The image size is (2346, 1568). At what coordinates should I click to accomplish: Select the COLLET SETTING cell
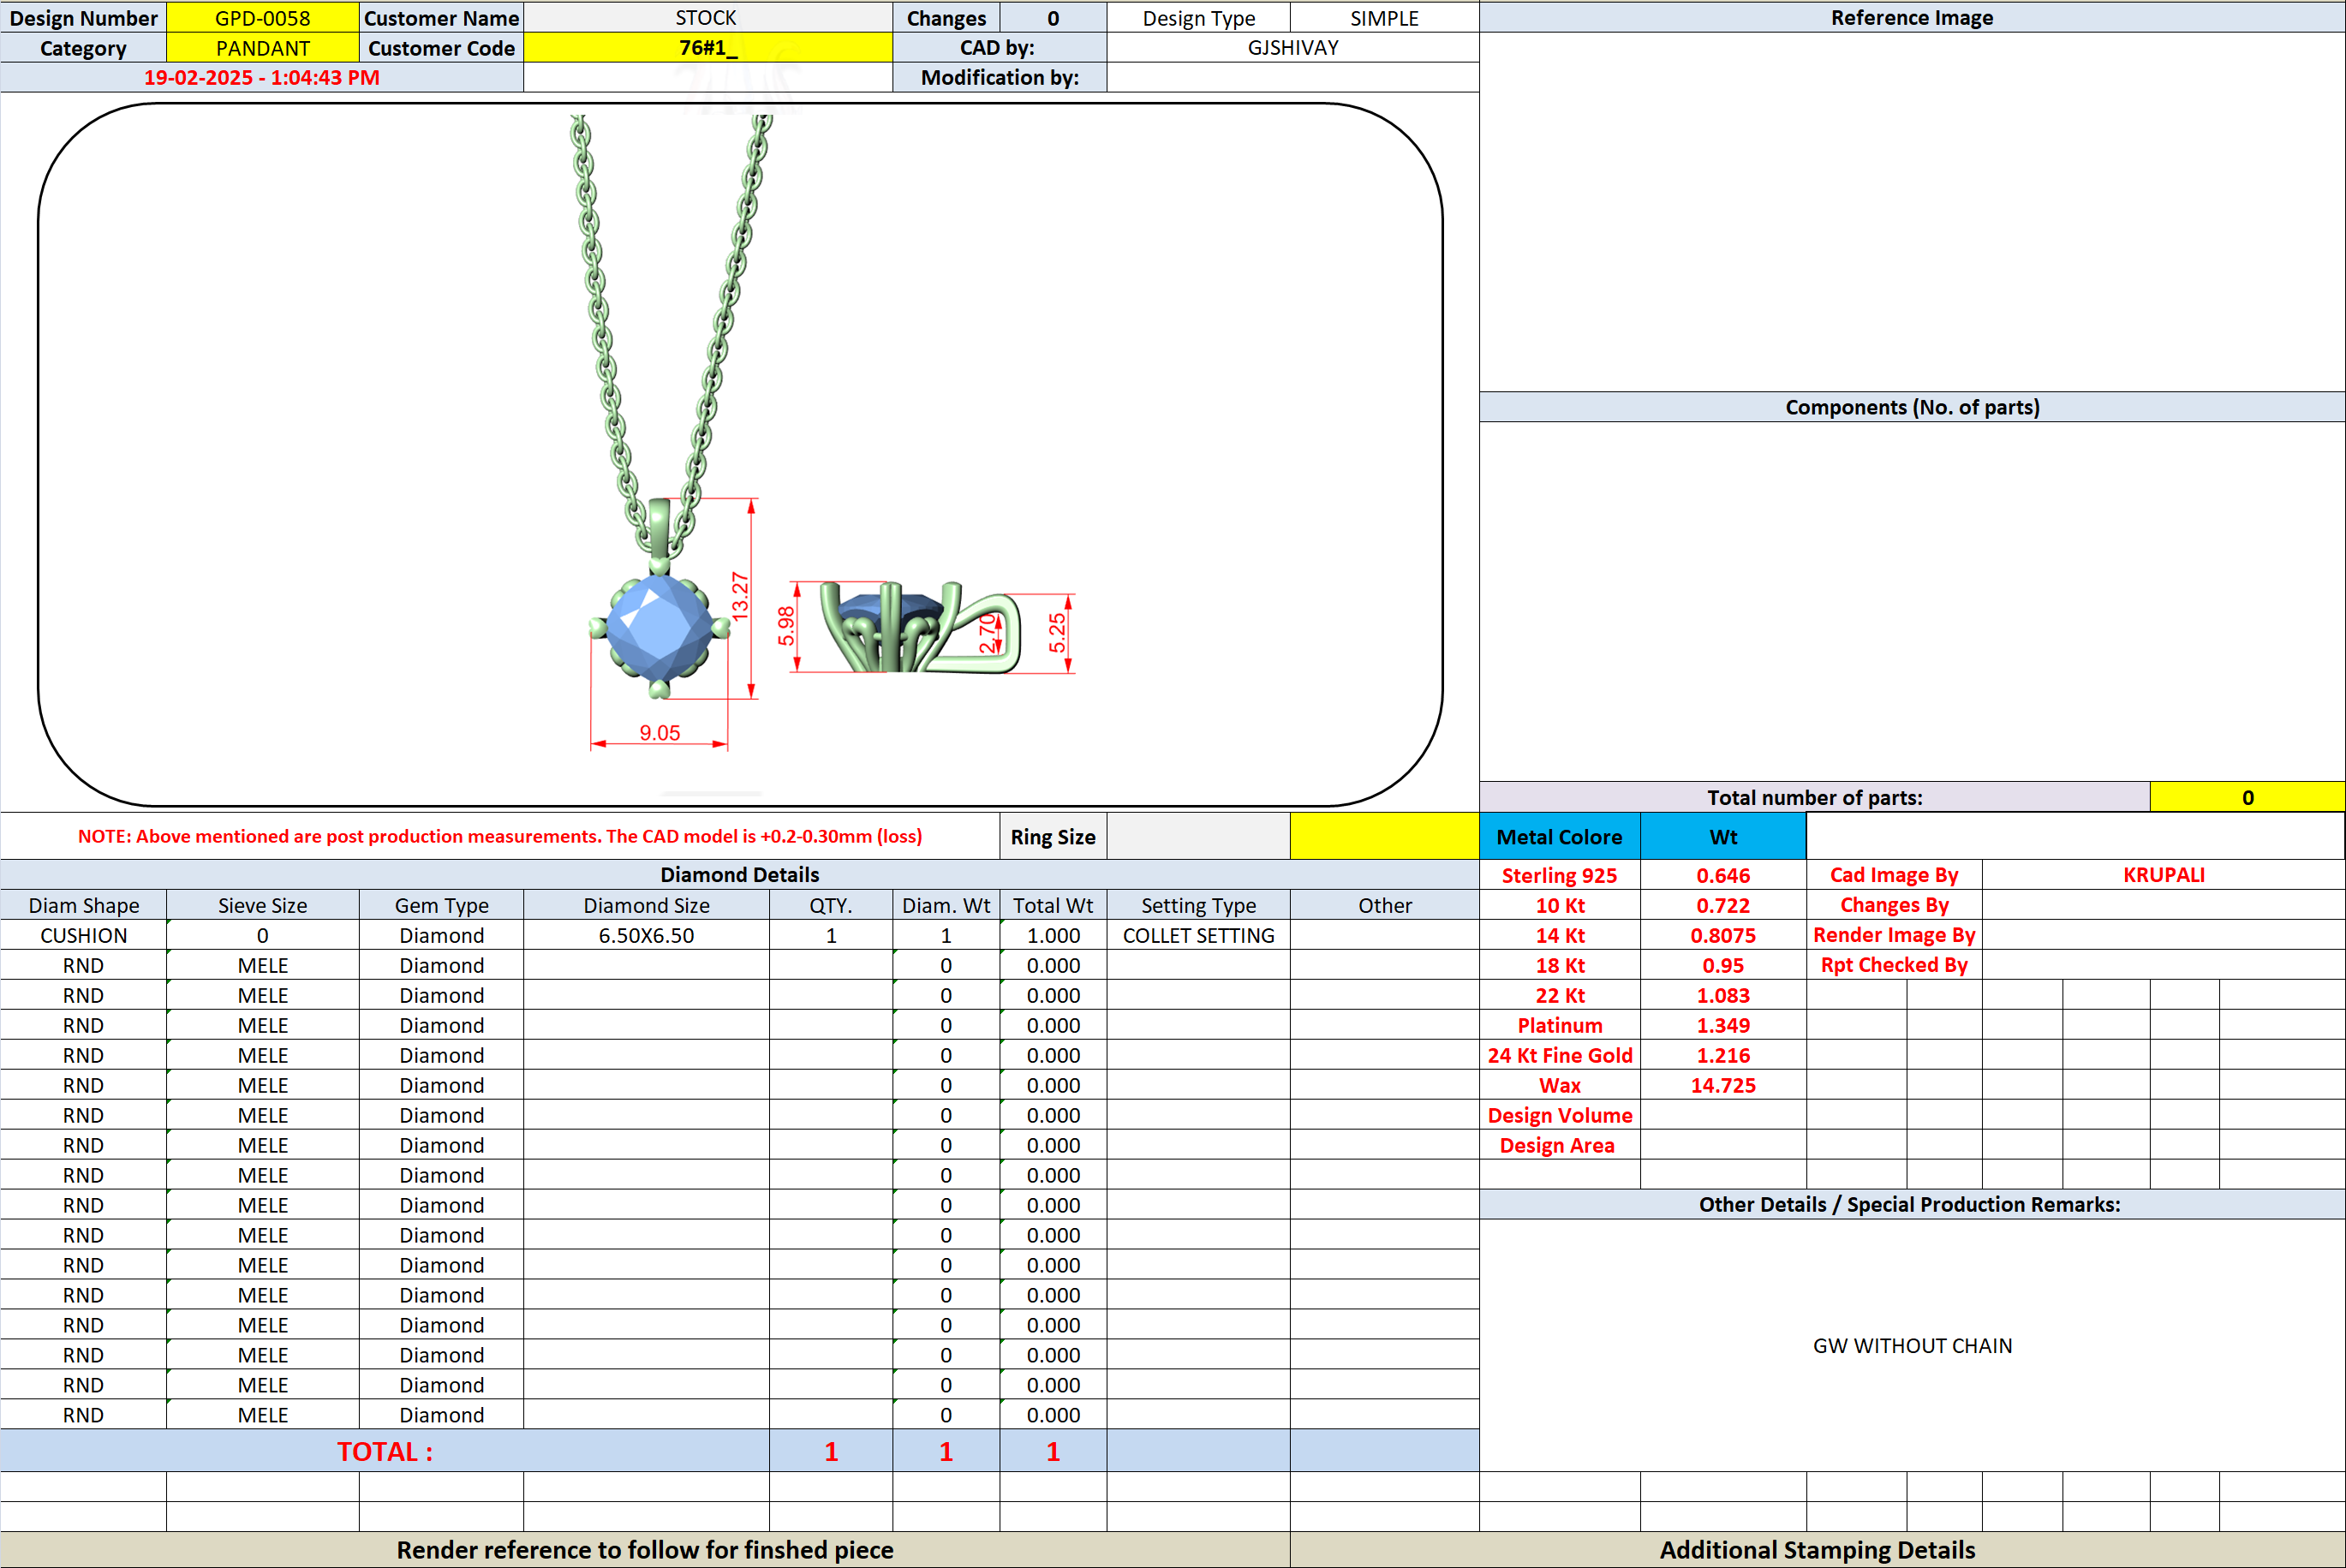tap(1198, 935)
